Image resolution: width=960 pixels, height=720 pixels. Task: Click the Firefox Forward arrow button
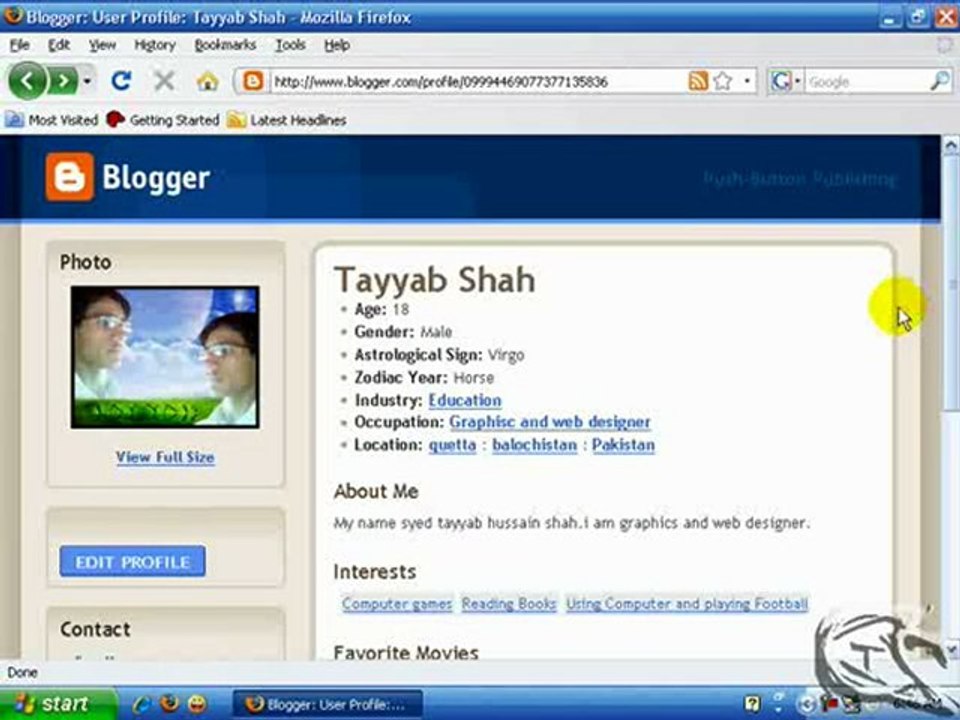pos(62,81)
